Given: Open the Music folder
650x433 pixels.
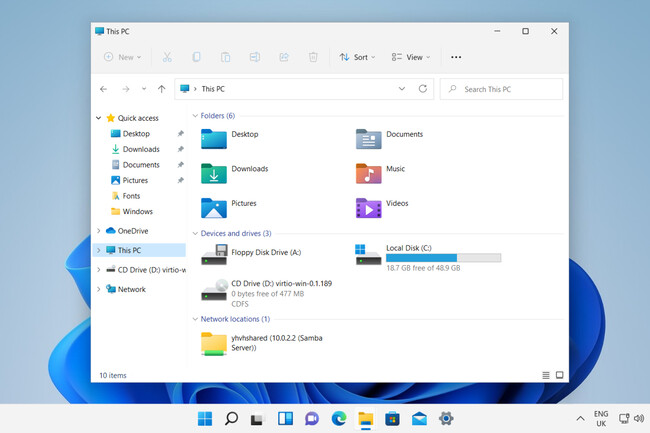Looking at the screenshot, I should click(369, 173).
